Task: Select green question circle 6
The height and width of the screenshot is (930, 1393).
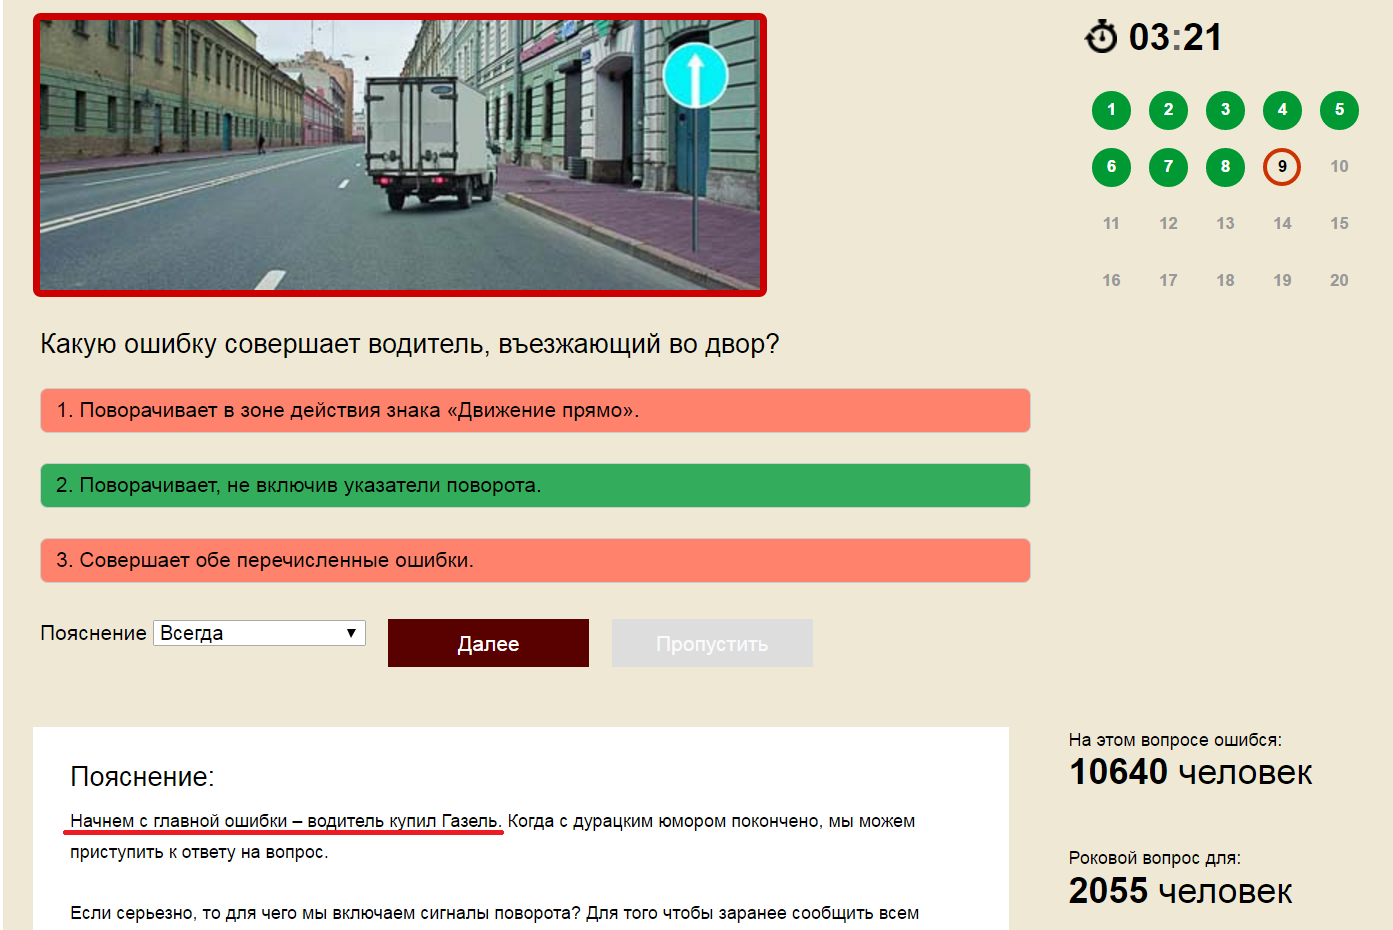Action: pos(1111,167)
